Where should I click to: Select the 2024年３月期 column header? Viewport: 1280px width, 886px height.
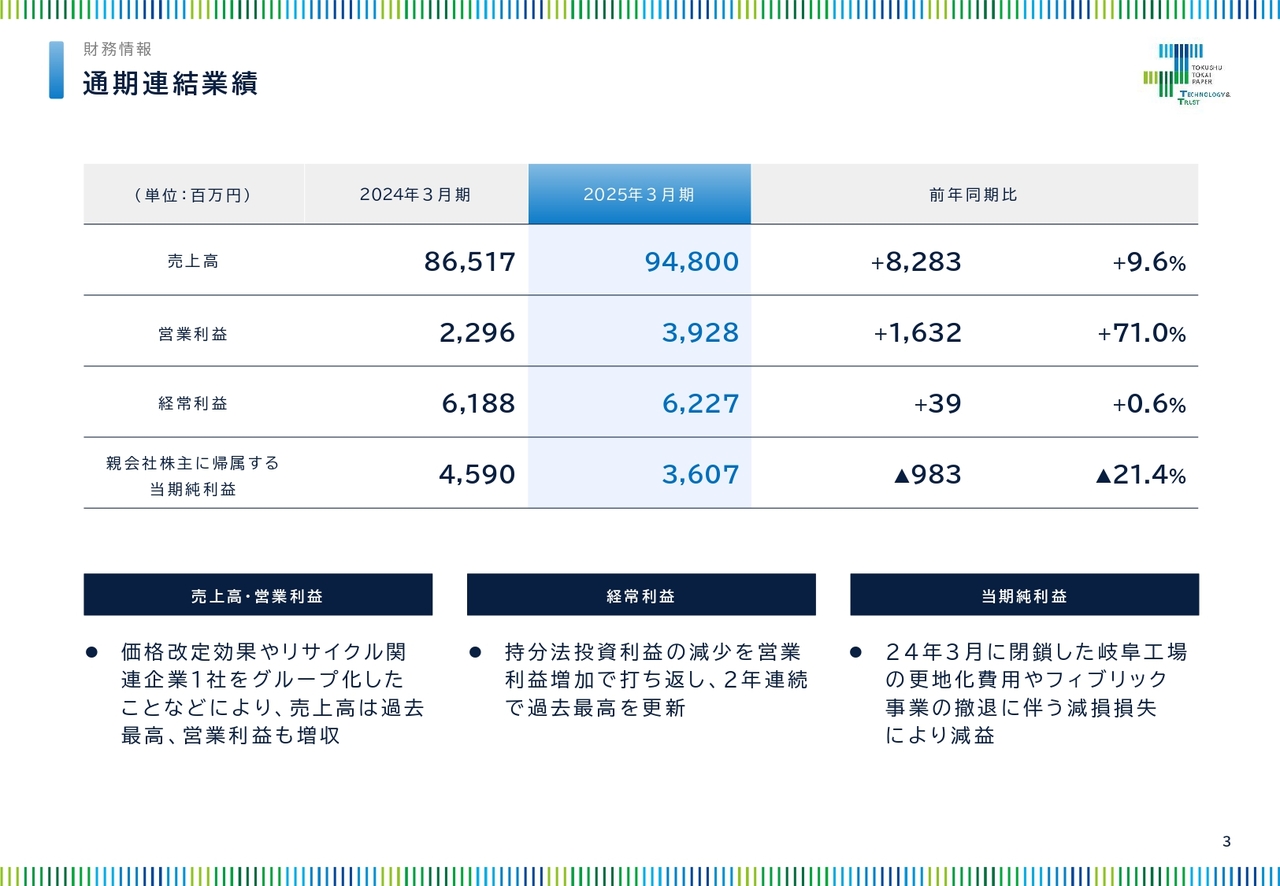point(416,192)
